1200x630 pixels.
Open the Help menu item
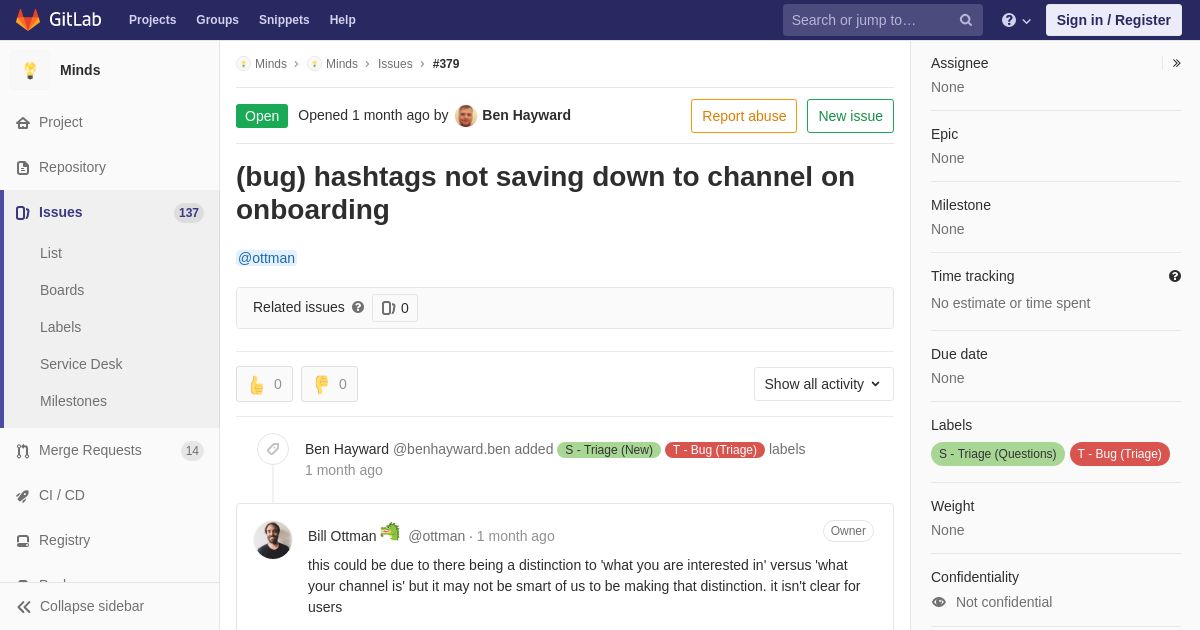tap(343, 20)
